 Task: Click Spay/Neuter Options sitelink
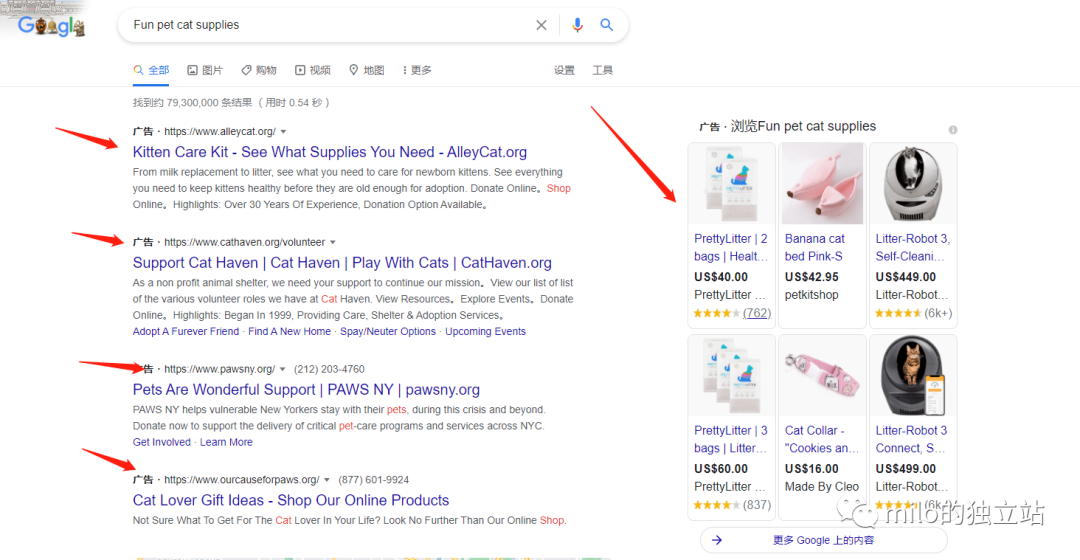(388, 331)
